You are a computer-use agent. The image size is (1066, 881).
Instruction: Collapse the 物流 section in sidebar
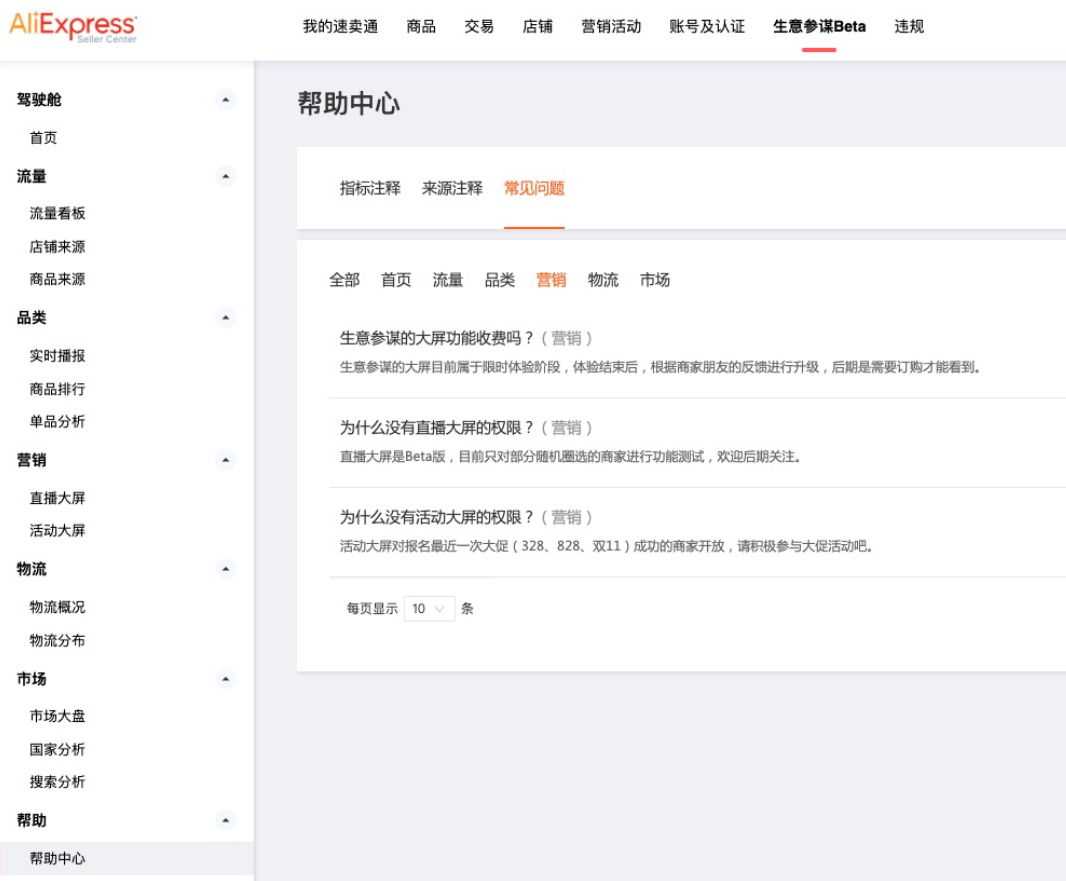coord(226,569)
